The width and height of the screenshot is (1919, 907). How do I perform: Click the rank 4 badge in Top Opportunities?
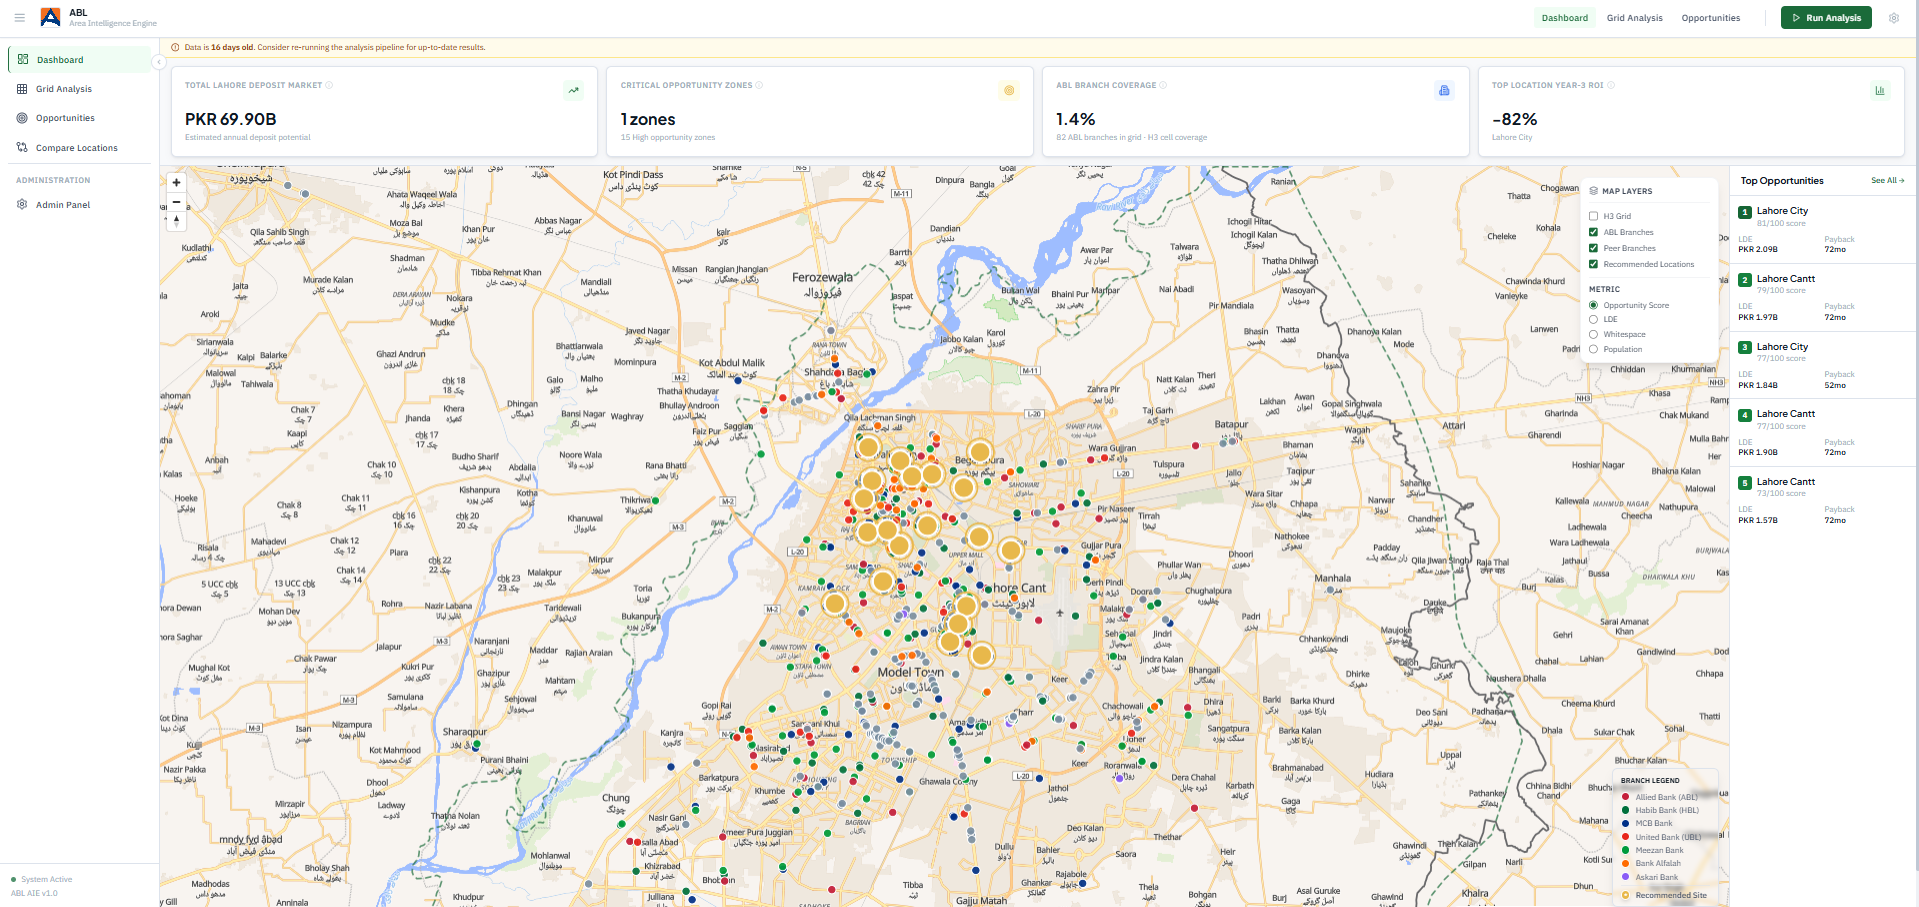click(1745, 415)
